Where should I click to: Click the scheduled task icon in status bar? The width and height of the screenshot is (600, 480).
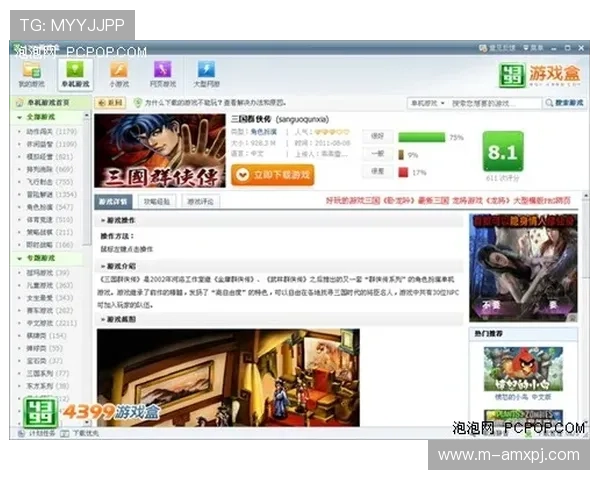pyautogui.click(x=21, y=433)
